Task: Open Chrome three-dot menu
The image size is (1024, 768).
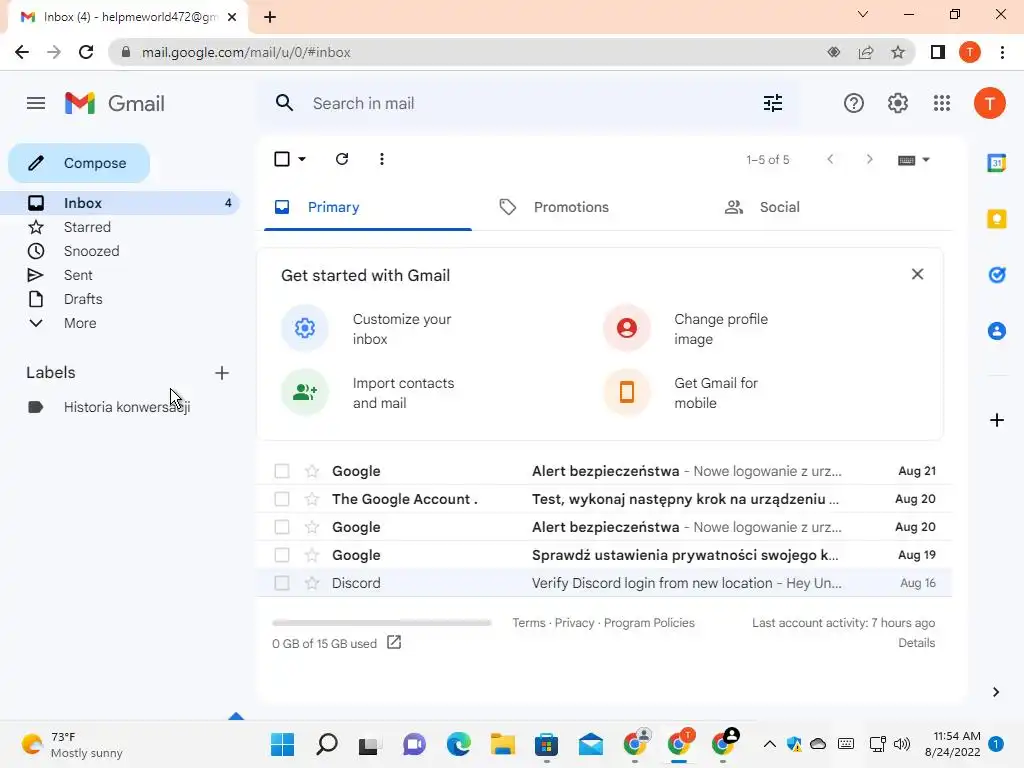Action: point(1002,52)
